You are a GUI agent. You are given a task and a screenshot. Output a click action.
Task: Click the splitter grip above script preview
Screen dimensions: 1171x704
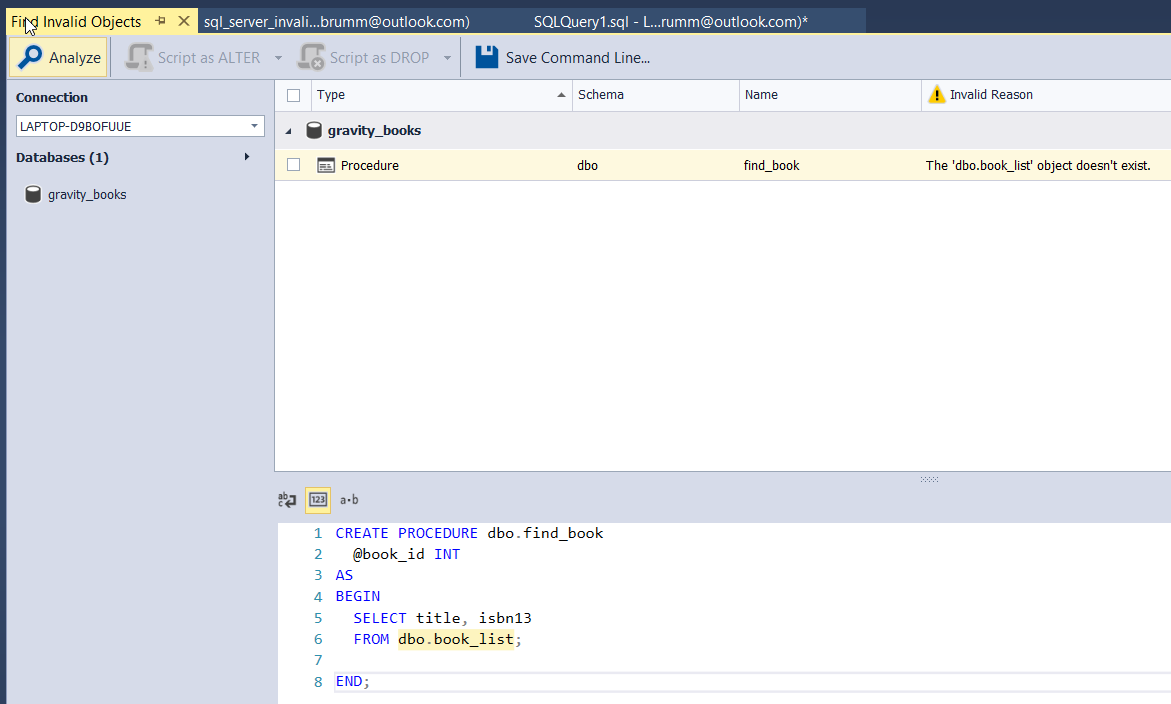(929, 479)
